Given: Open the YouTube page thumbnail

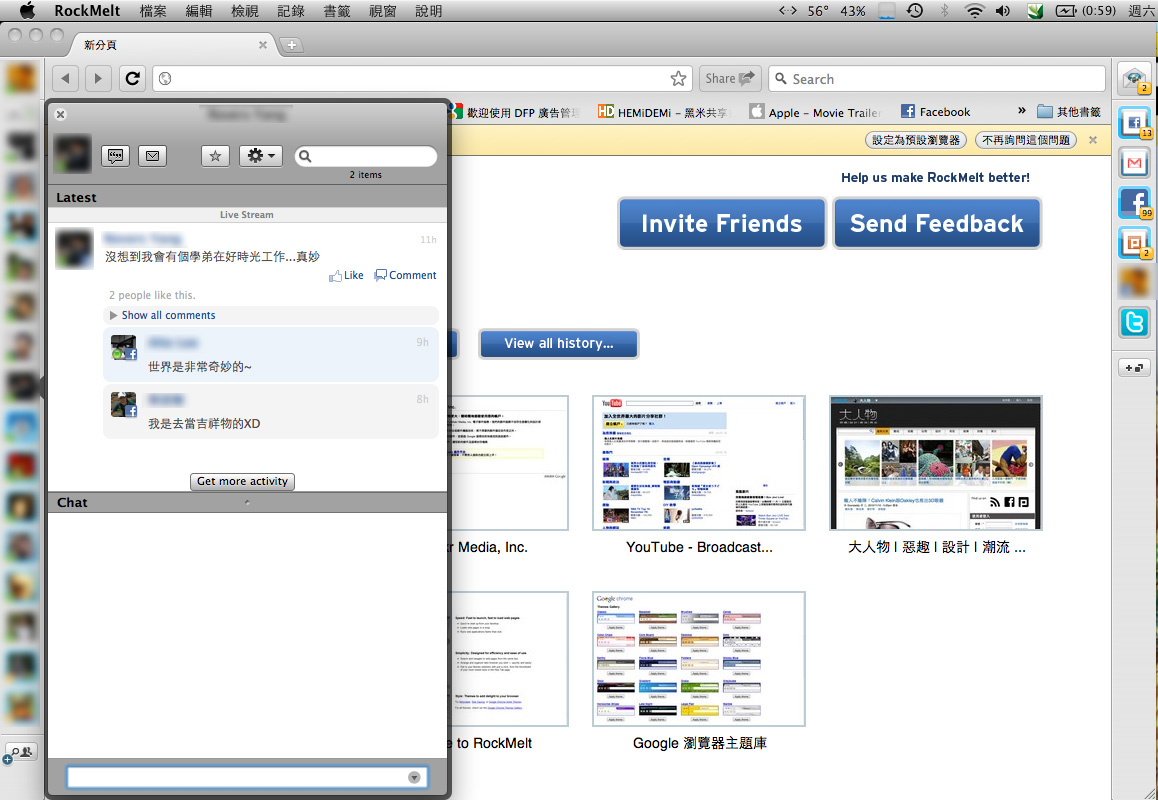Looking at the screenshot, I should (698, 462).
